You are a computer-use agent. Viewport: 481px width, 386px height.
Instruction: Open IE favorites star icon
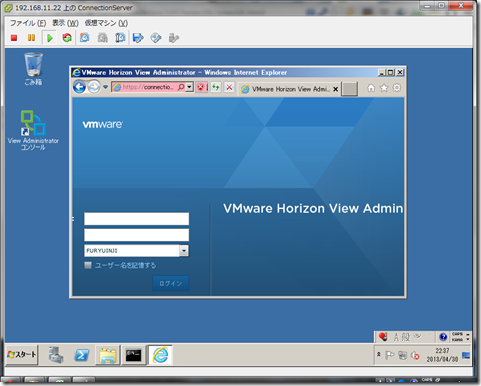tap(384, 88)
